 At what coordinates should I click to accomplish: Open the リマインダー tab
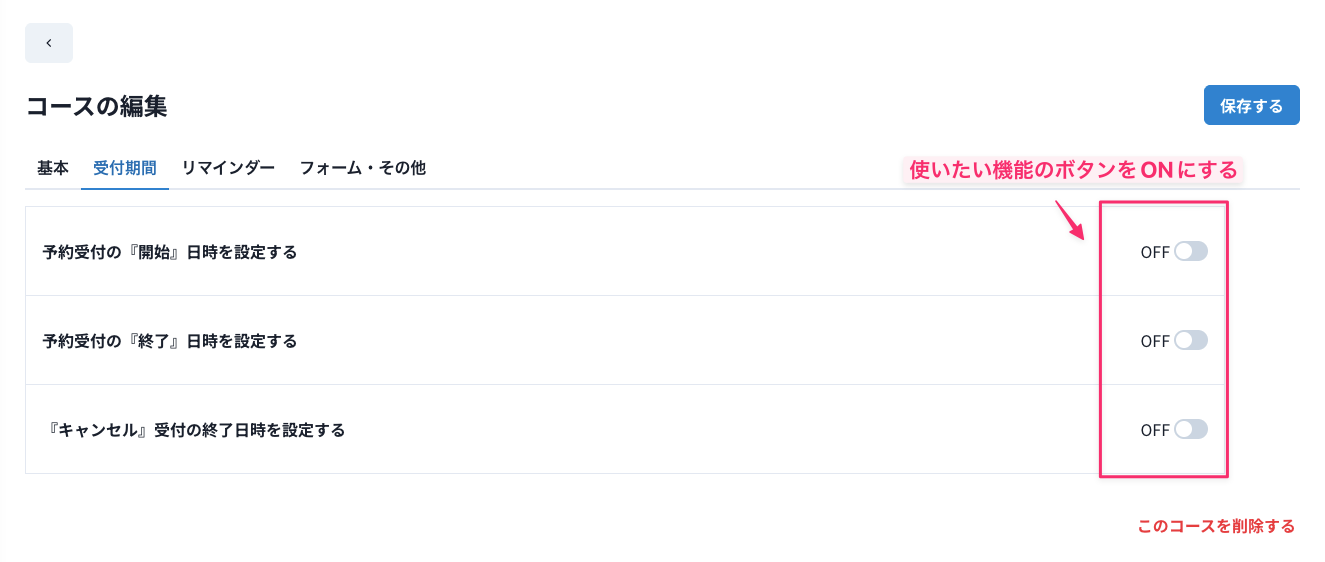tap(228, 168)
